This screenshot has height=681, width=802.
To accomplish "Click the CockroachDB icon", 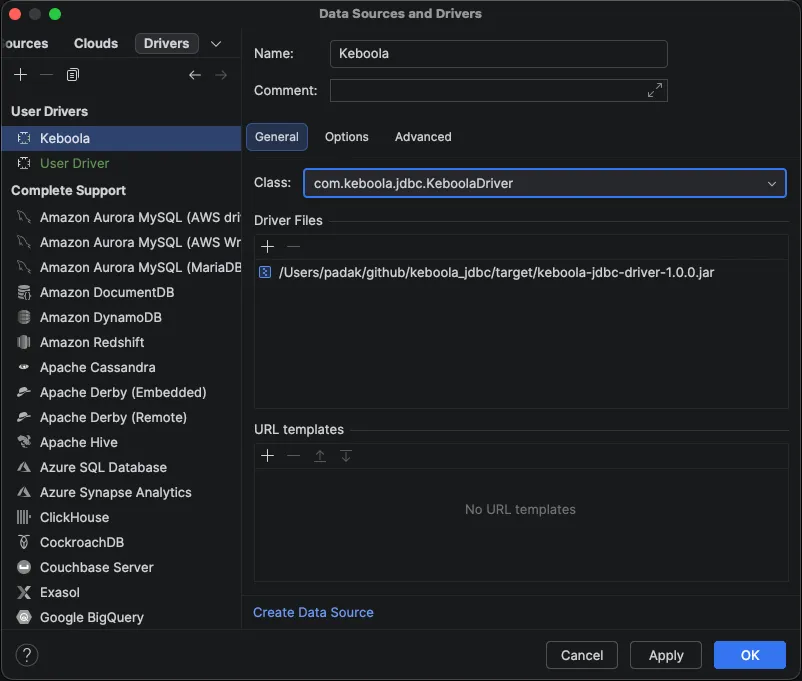I will [24, 542].
